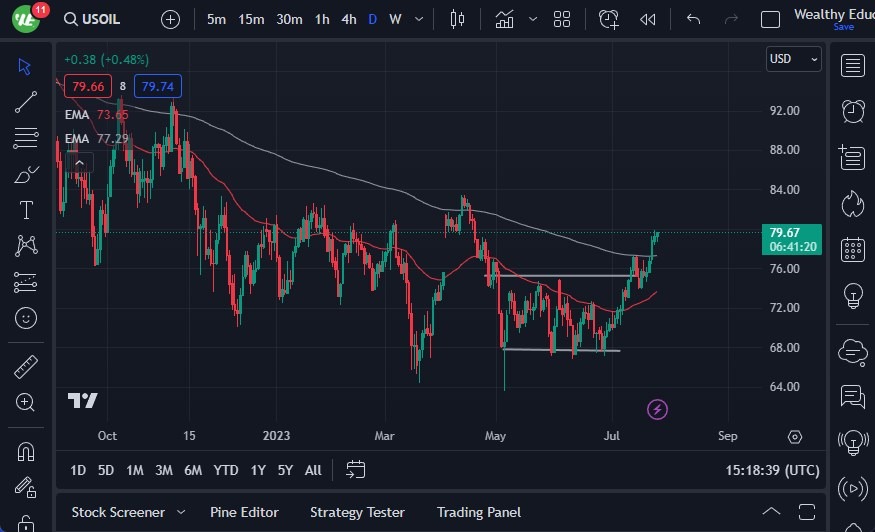The height and width of the screenshot is (532, 875).
Task: Click the bar replay rewind icon
Action: point(648,19)
